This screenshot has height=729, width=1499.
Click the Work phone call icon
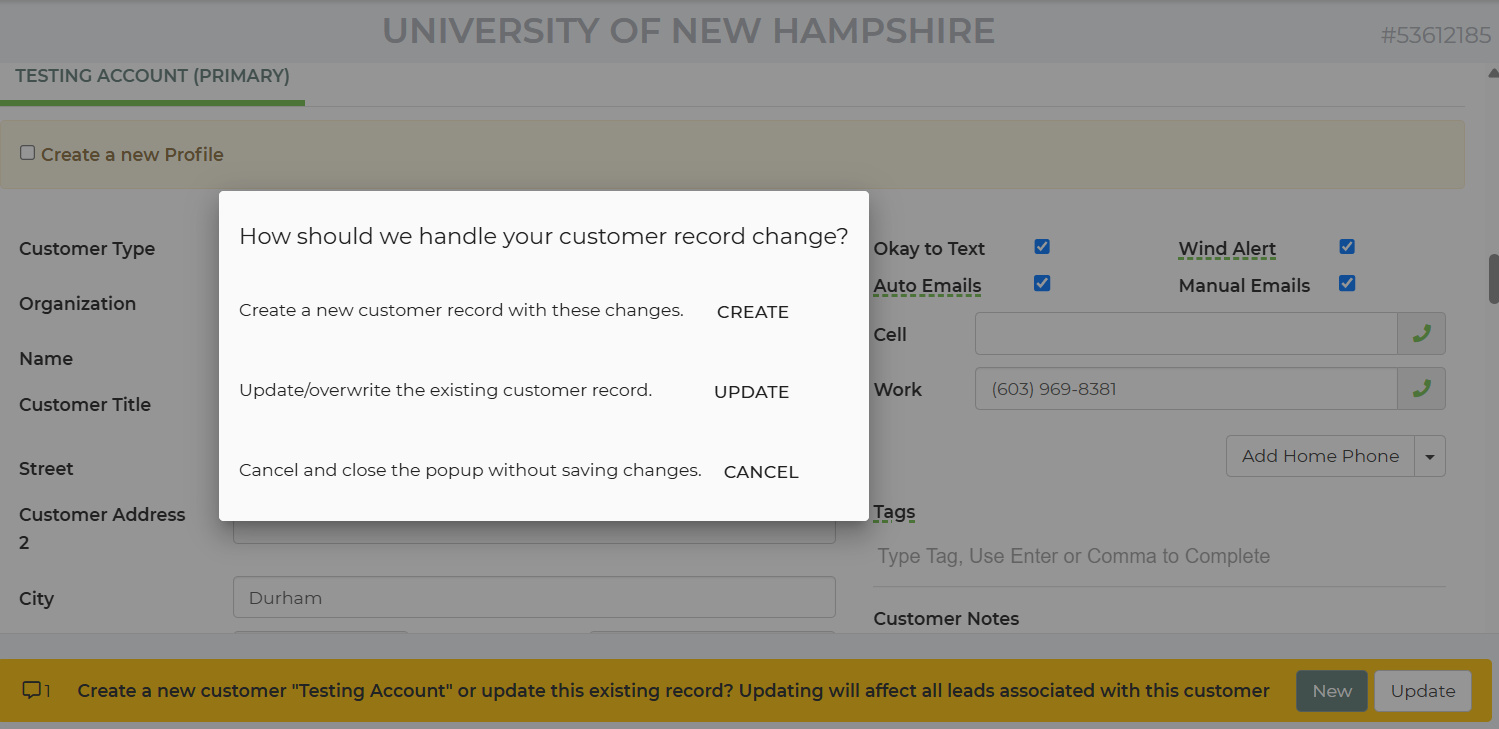tap(1421, 389)
